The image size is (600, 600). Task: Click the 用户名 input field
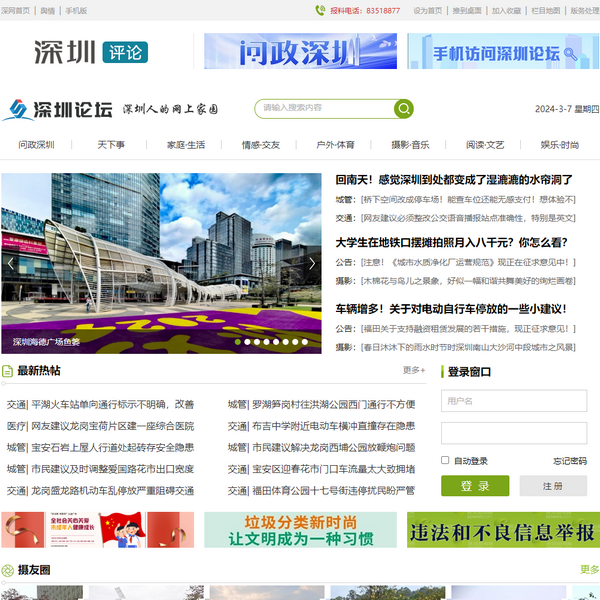[513, 401]
